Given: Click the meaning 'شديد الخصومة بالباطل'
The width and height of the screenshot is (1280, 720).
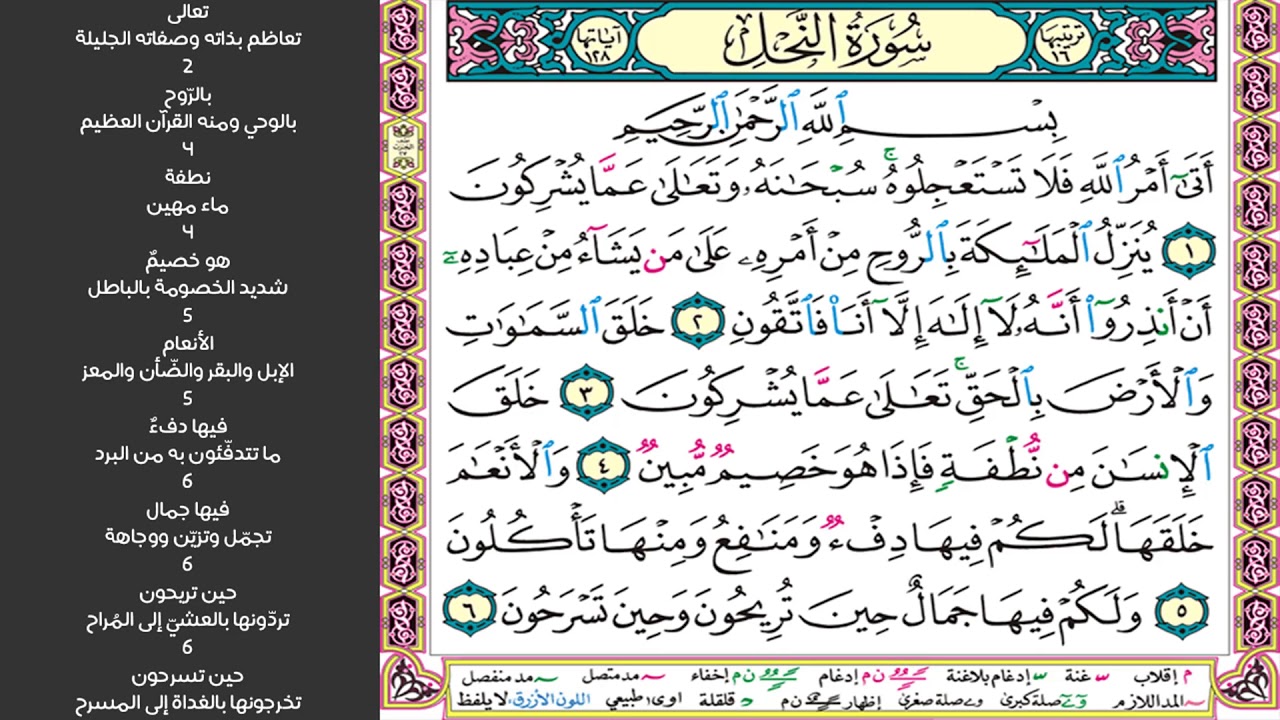Looking at the screenshot, I should click(188, 288).
